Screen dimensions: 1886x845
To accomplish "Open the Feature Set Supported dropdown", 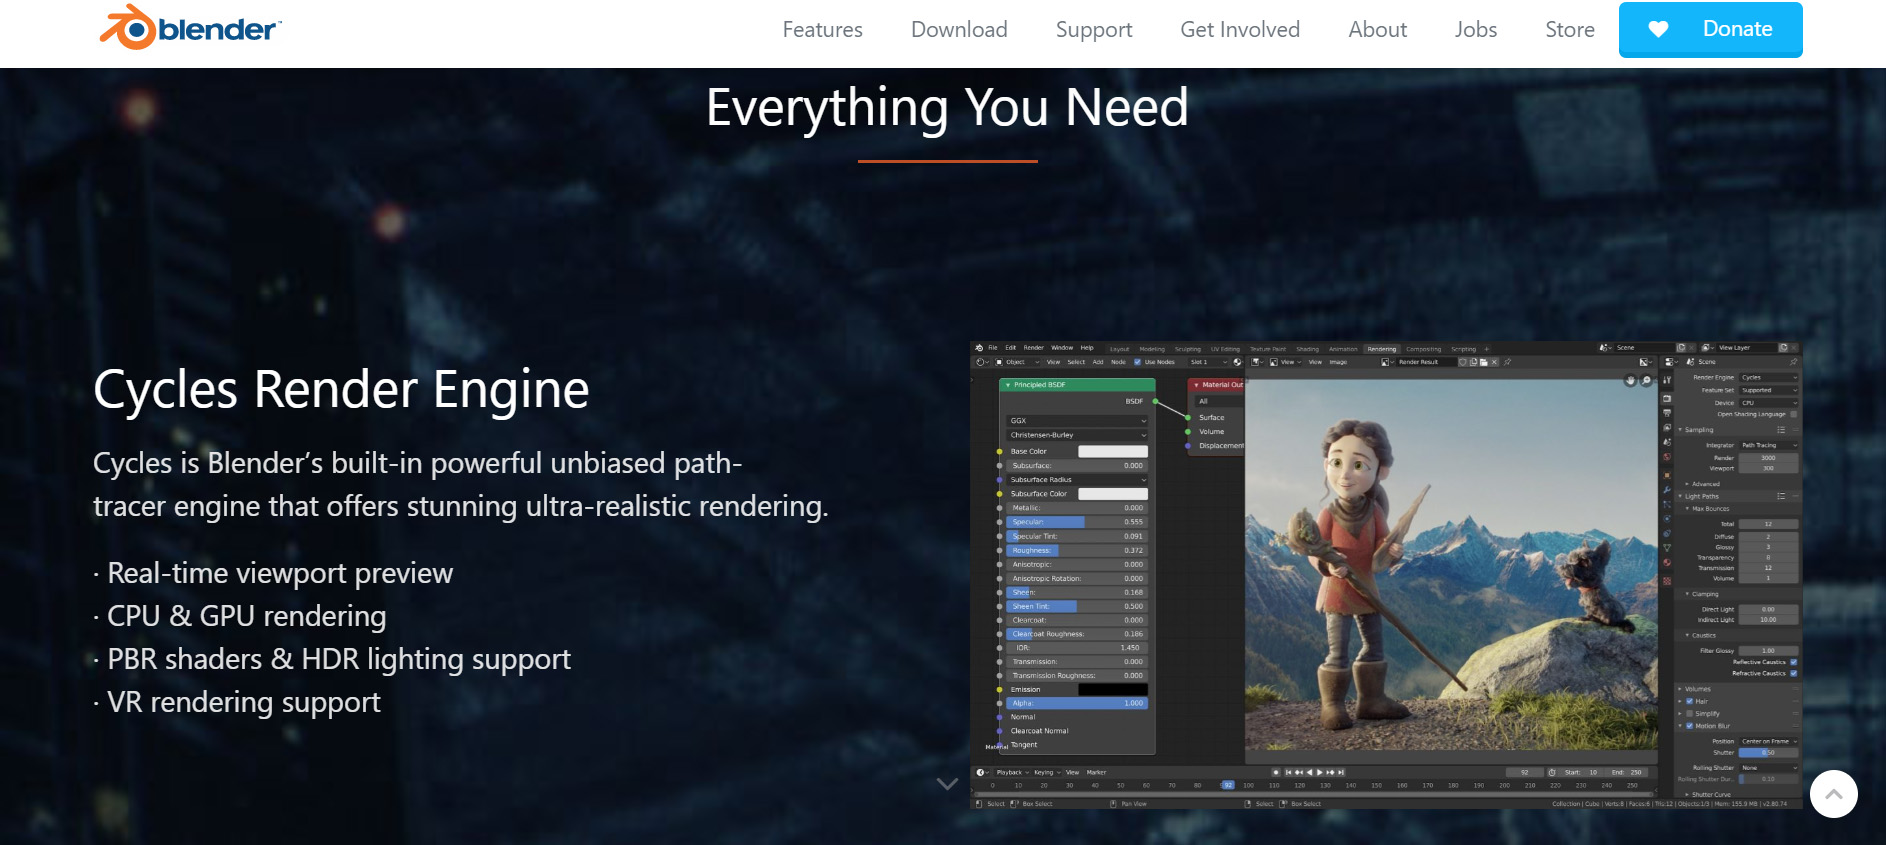I will 1768,390.
